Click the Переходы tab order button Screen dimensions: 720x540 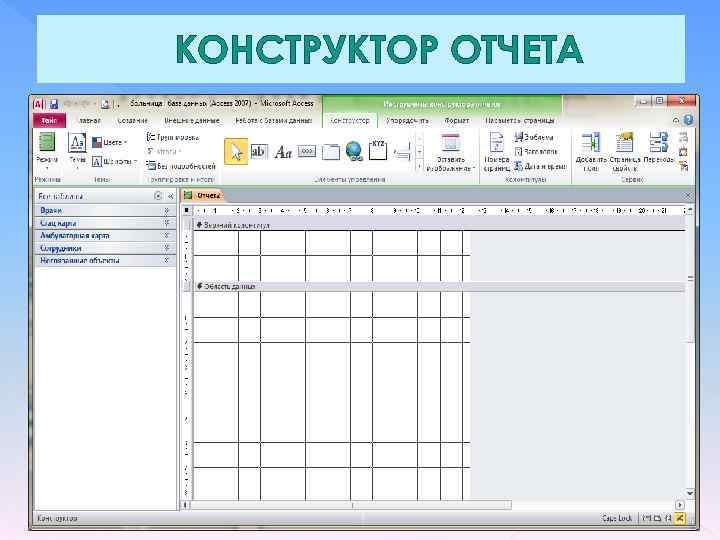click(658, 149)
